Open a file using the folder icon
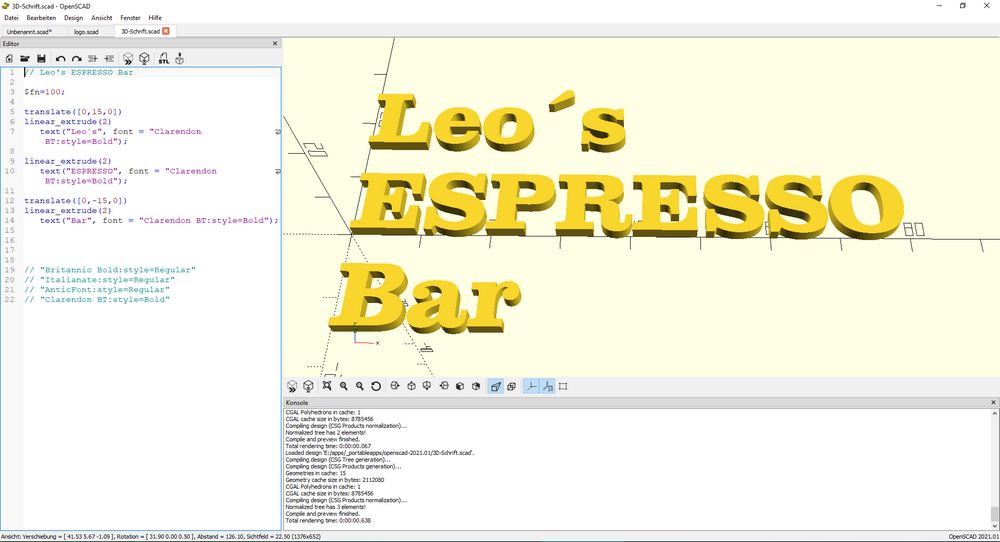The height and width of the screenshot is (542, 1000). tap(25, 59)
